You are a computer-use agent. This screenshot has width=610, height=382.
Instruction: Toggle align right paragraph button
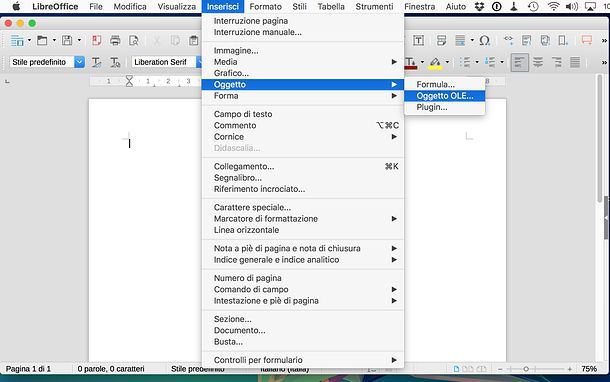tap(557, 62)
